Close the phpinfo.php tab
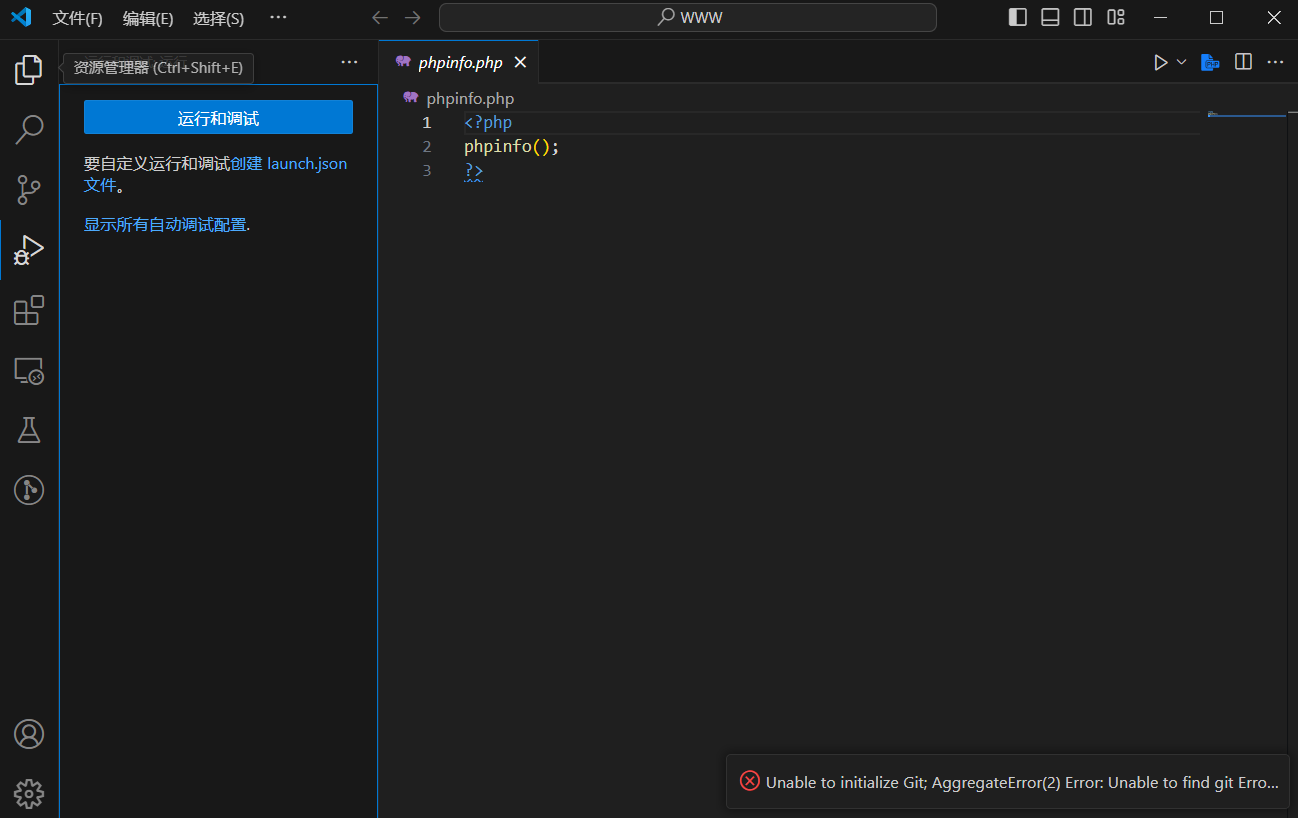Screen dimensions: 1298x818 click(x=520, y=62)
